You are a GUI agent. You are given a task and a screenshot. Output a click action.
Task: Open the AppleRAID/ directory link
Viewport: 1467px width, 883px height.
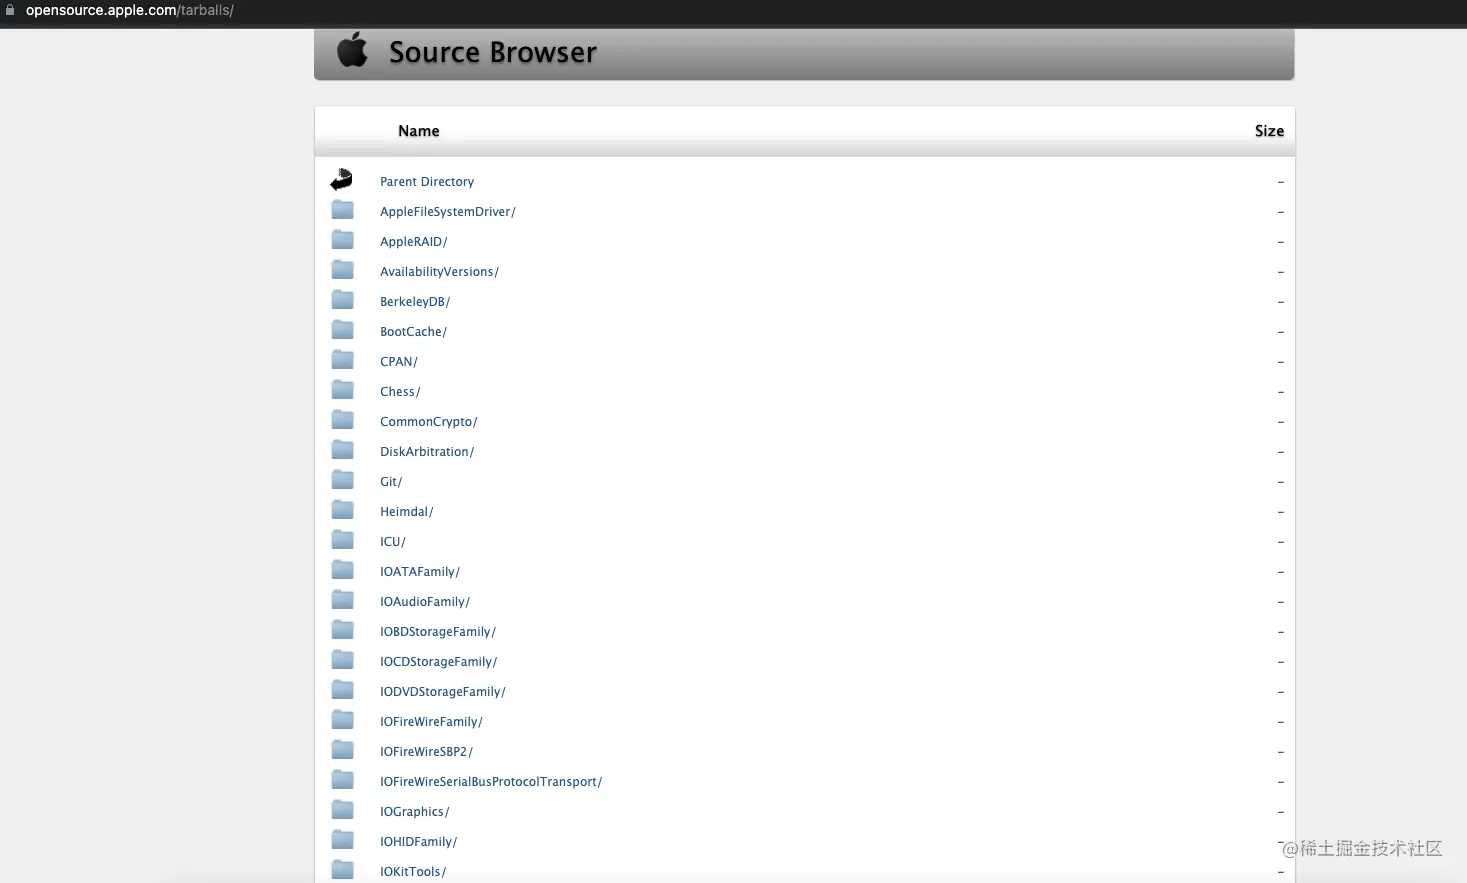coord(414,242)
